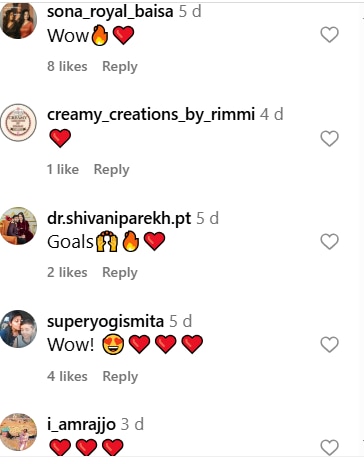
Task: Like superyogismita's Wow comment heart
Action: pos(329,344)
